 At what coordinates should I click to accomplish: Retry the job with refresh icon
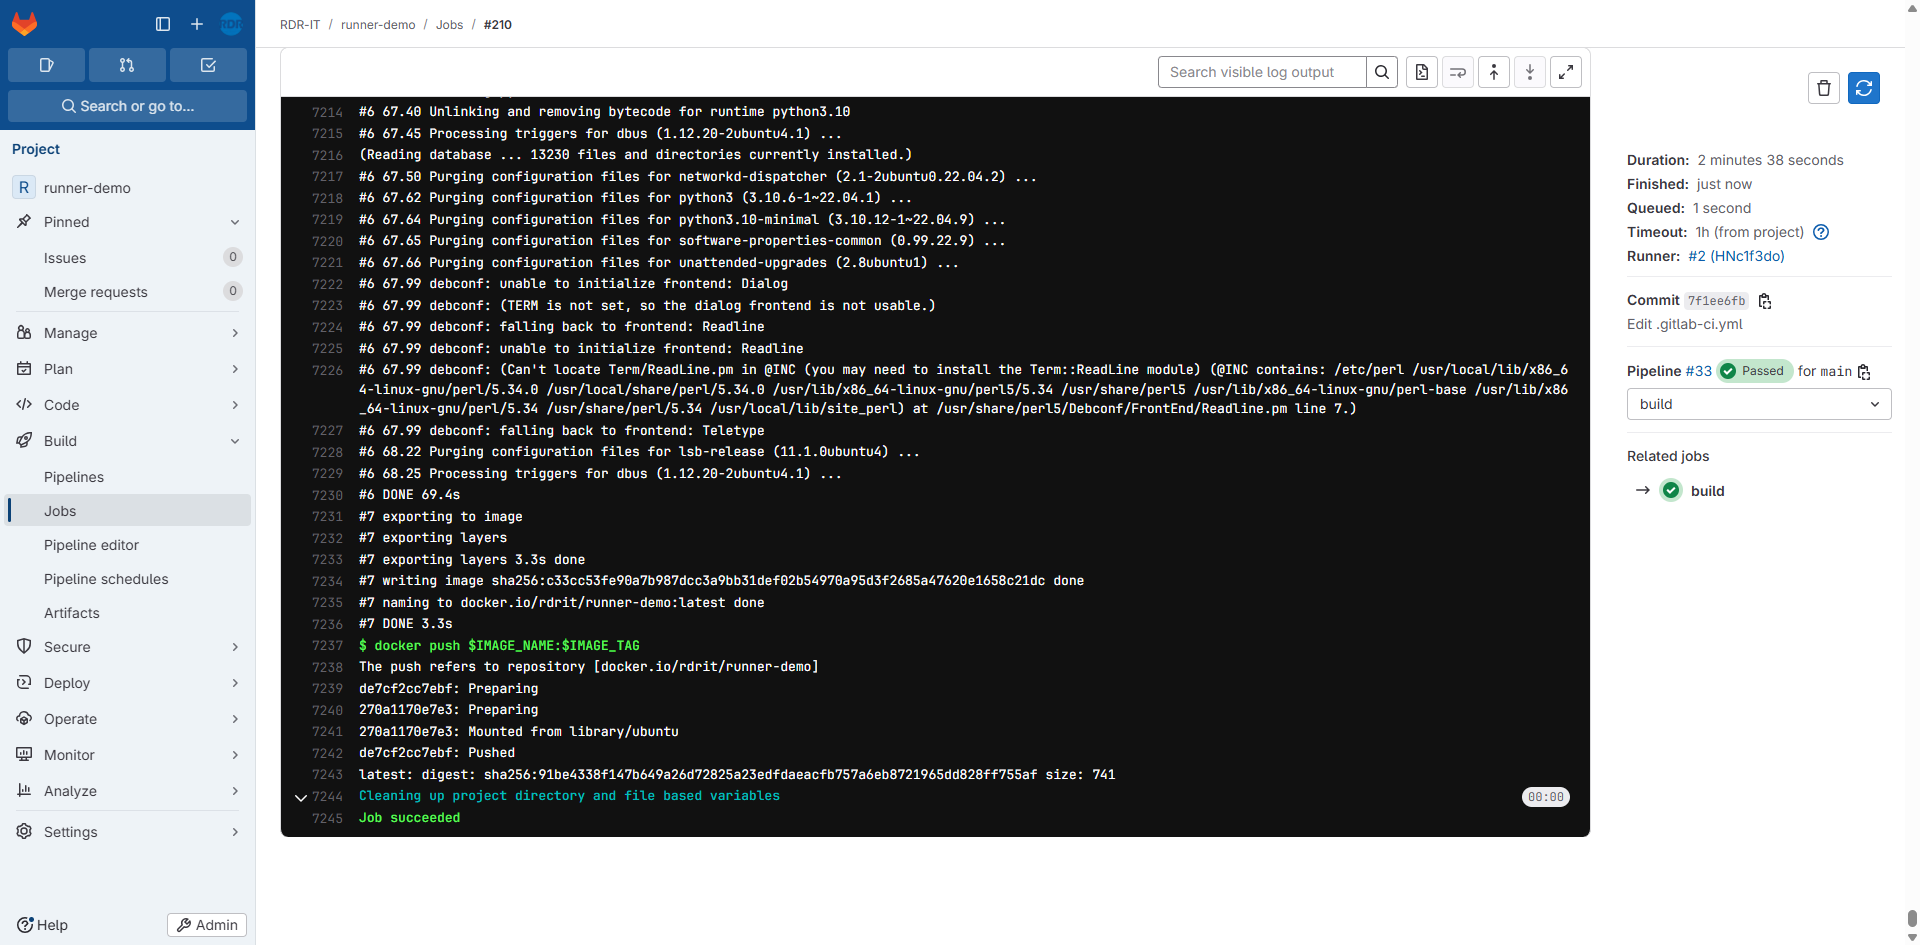click(x=1864, y=88)
